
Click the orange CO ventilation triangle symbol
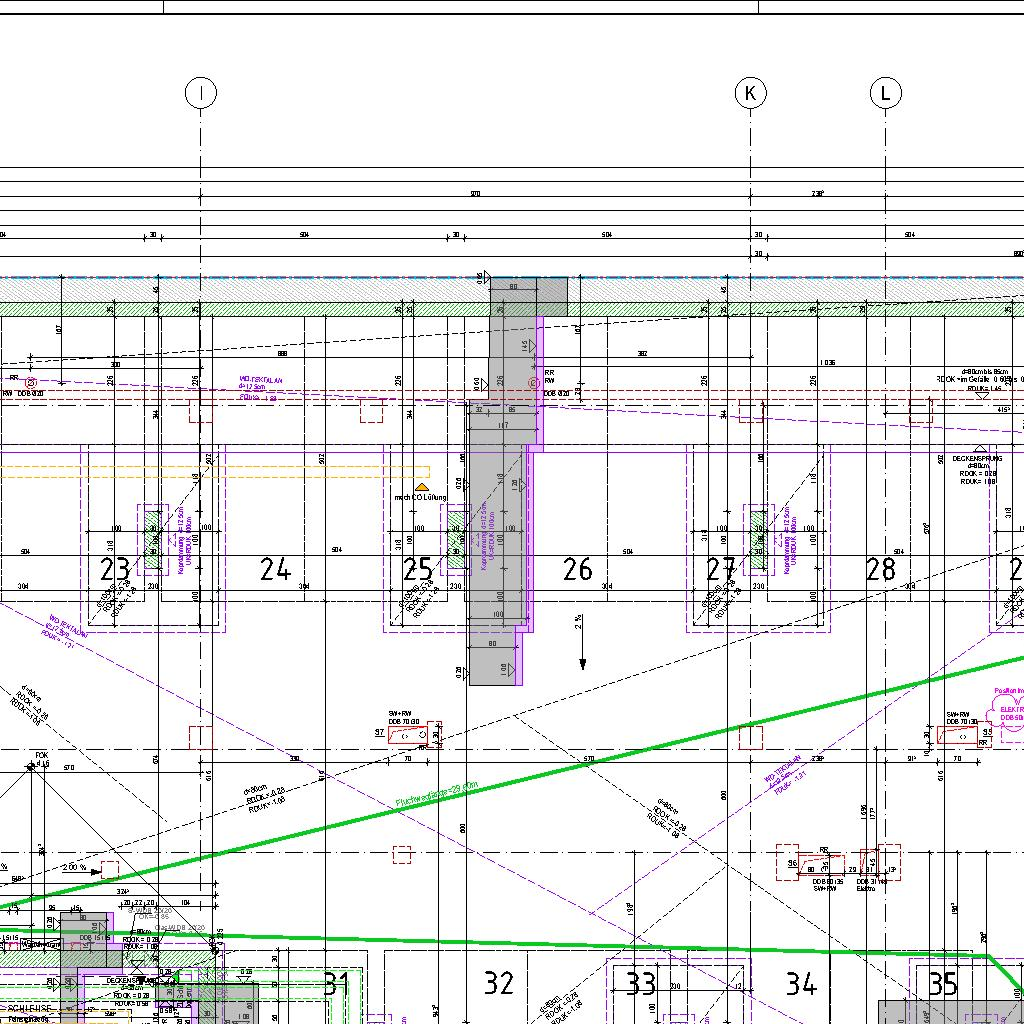click(422, 486)
